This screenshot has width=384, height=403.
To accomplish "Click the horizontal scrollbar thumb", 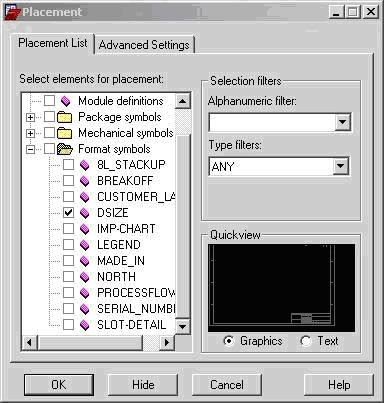I will pyautogui.click(x=90, y=342).
